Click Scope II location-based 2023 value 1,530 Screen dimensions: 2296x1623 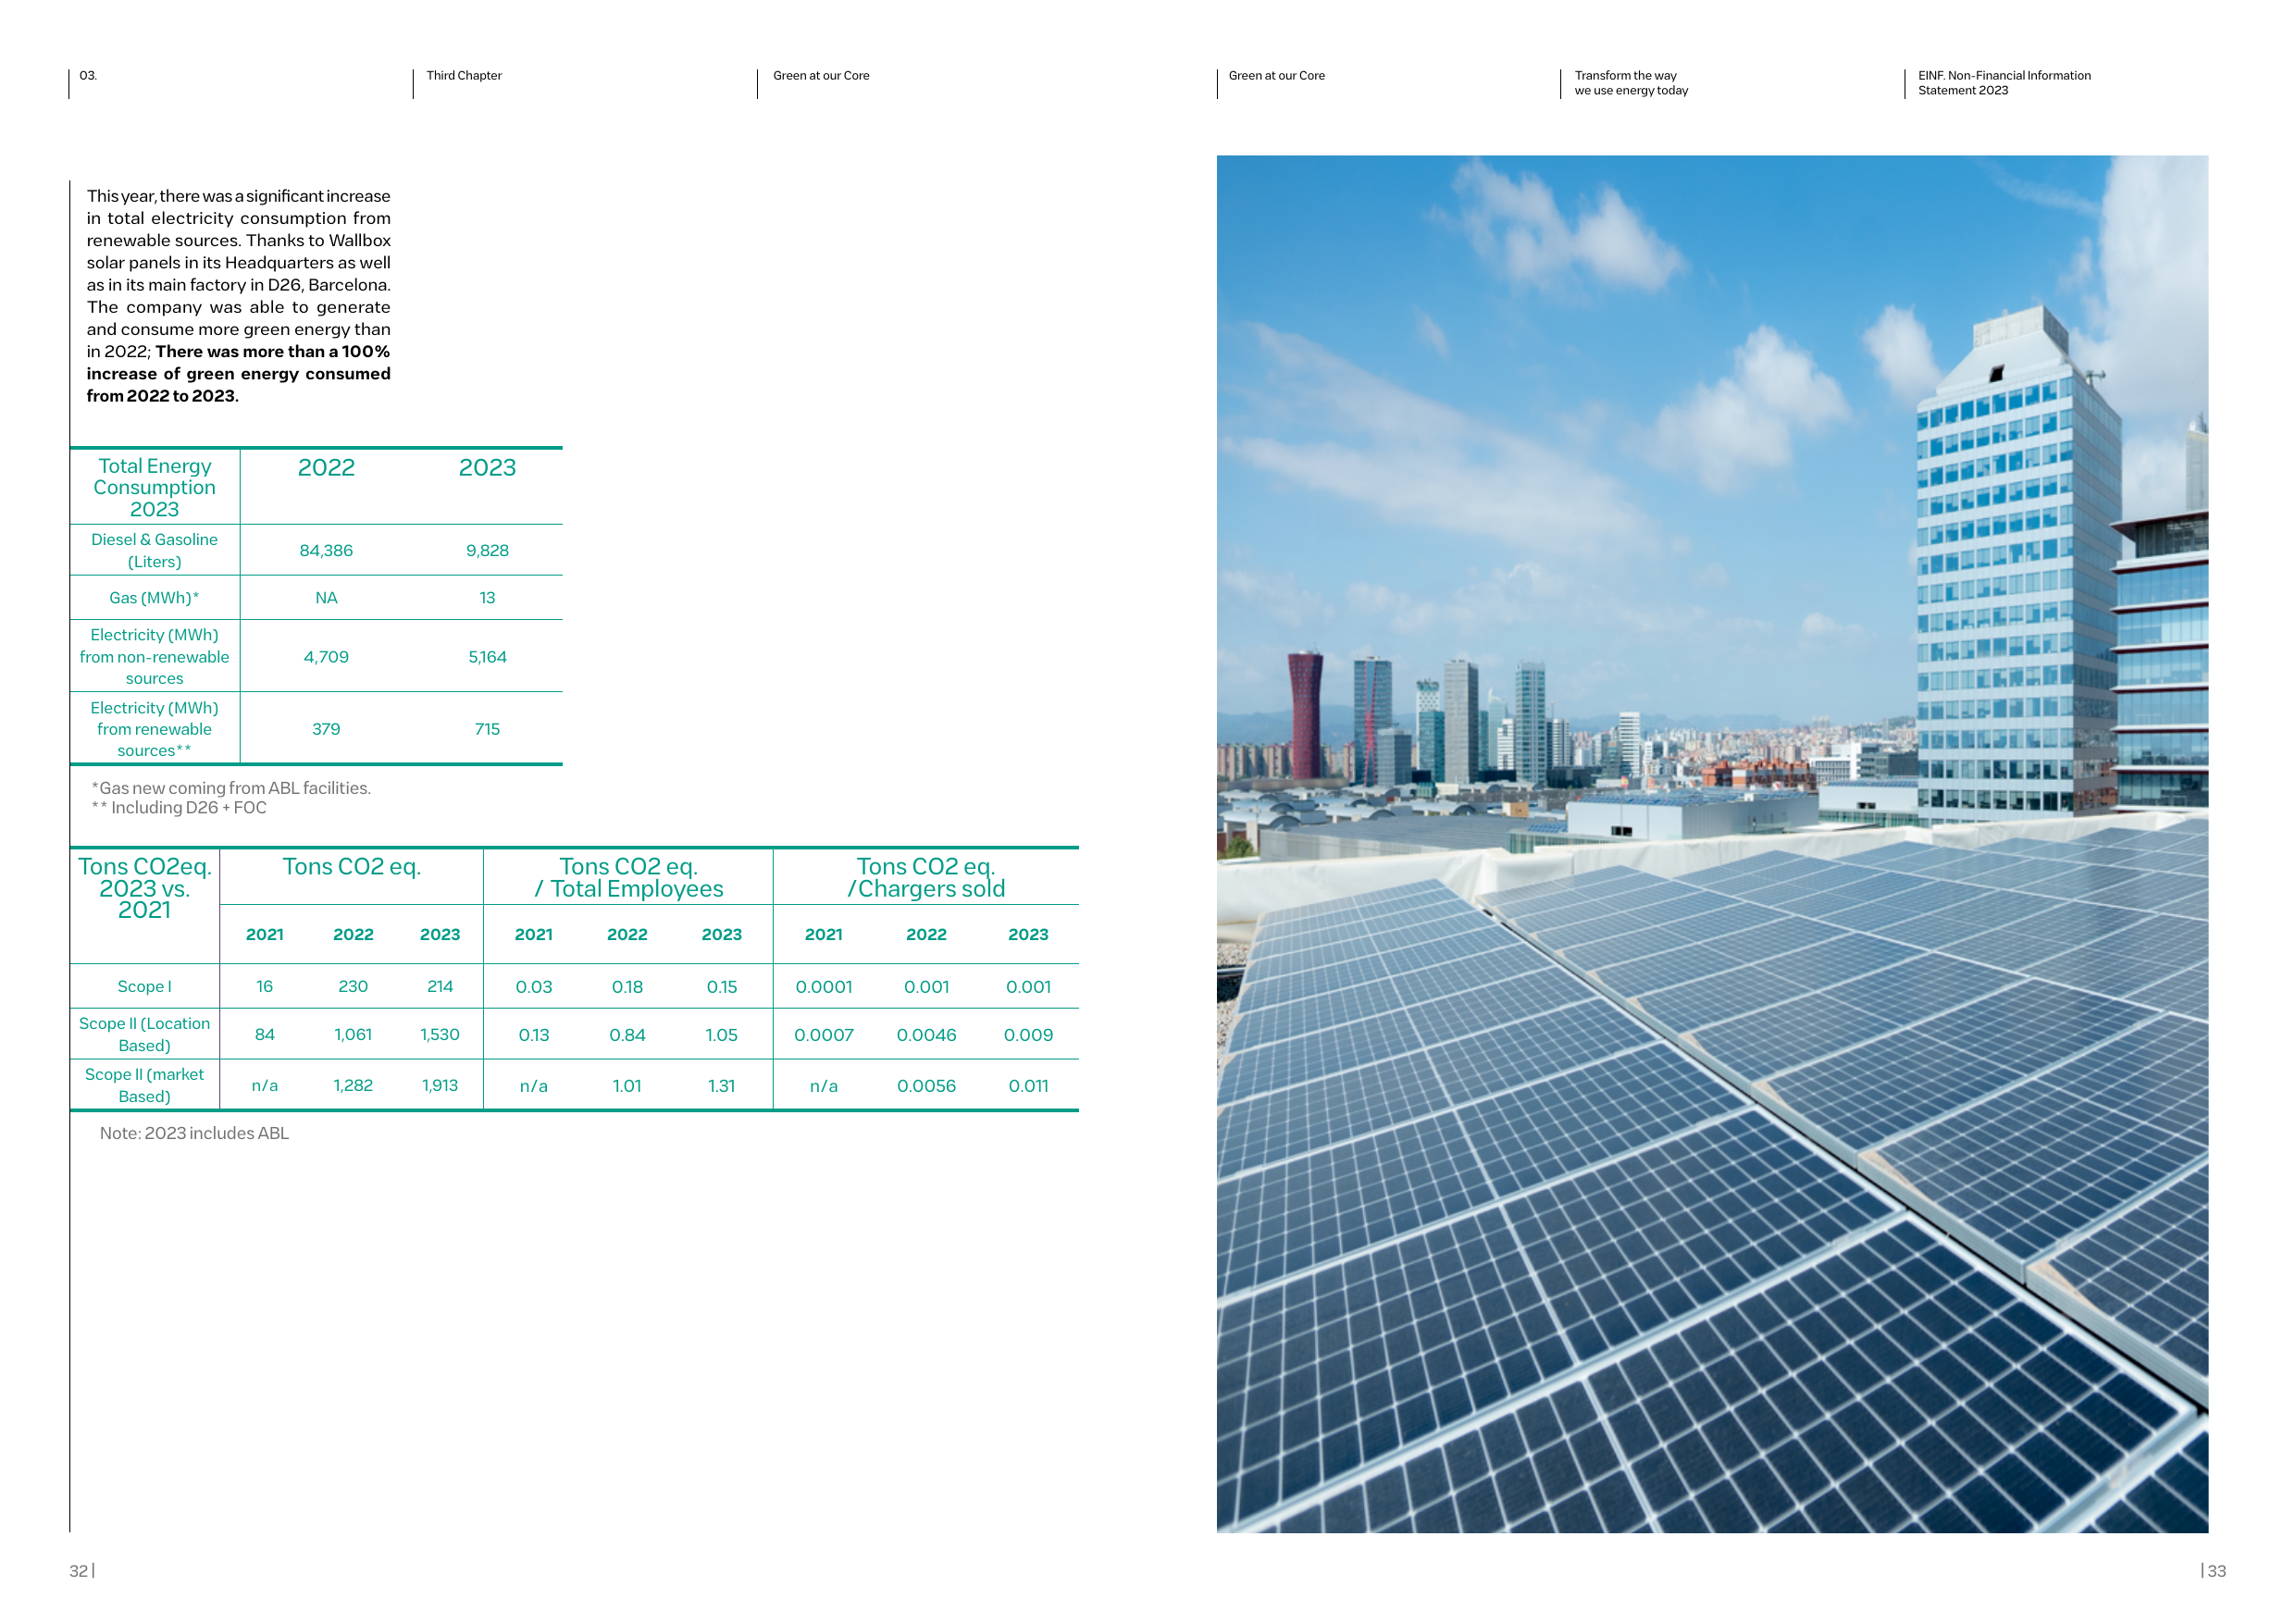point(440,1035)
